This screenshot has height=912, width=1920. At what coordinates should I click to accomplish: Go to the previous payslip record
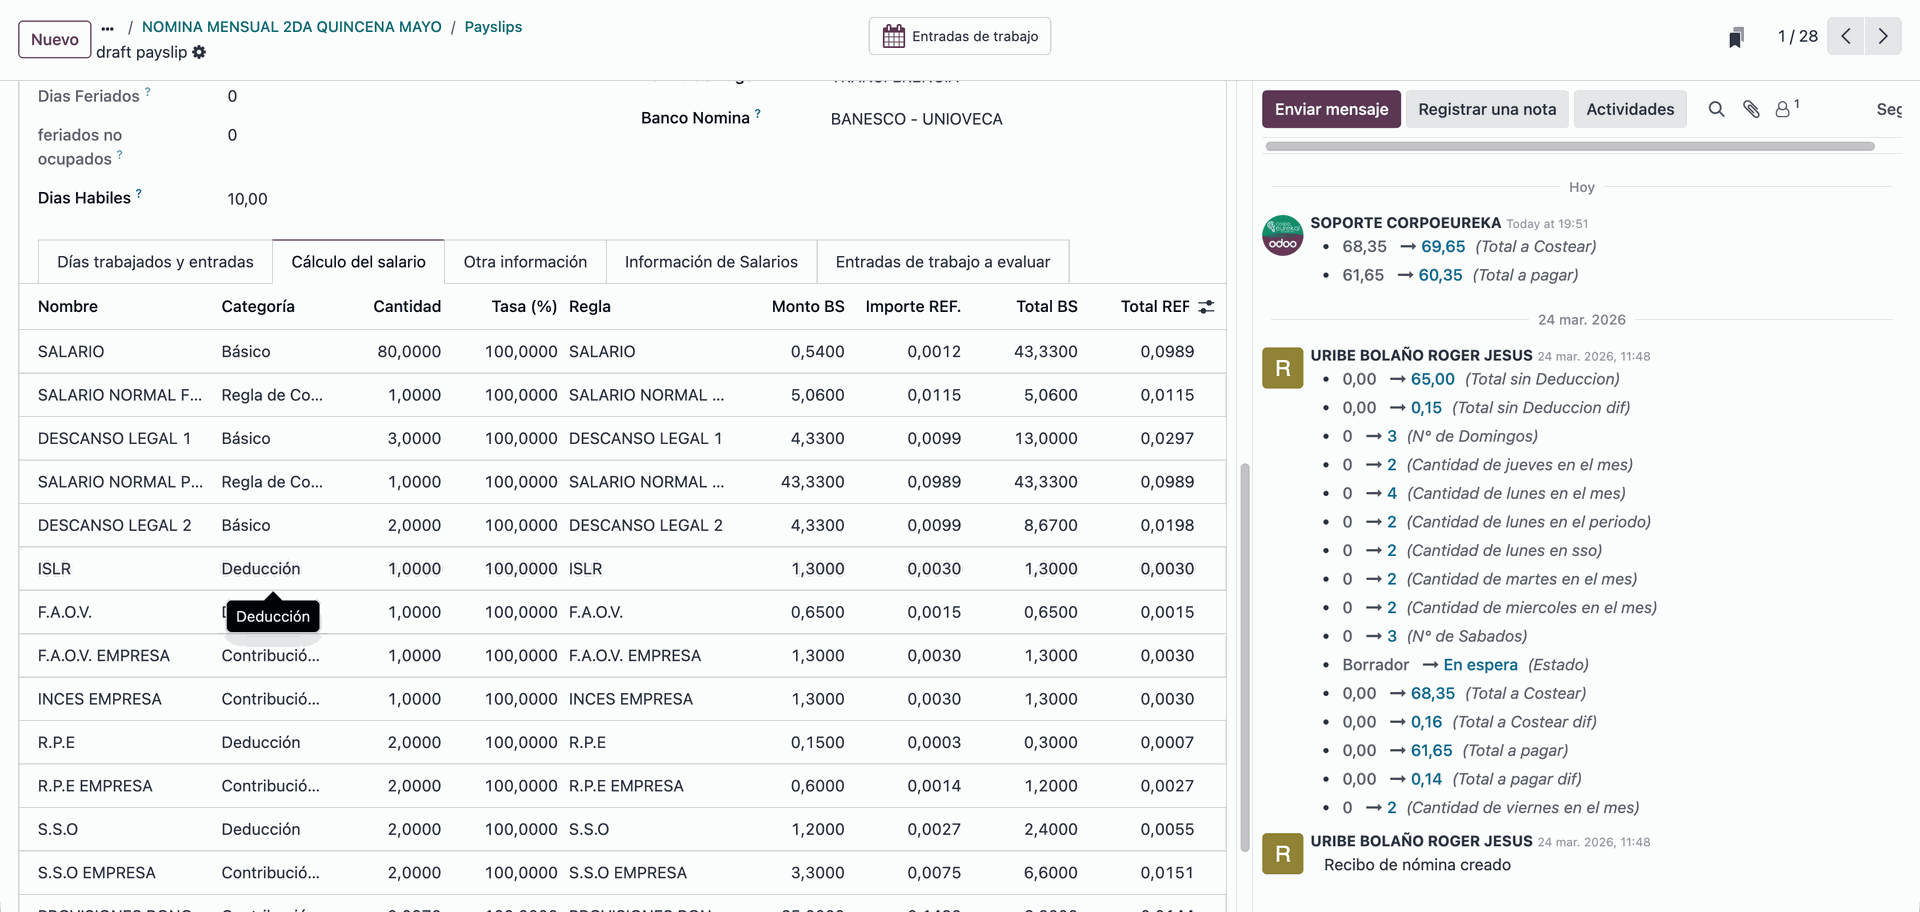point(1846,36)
